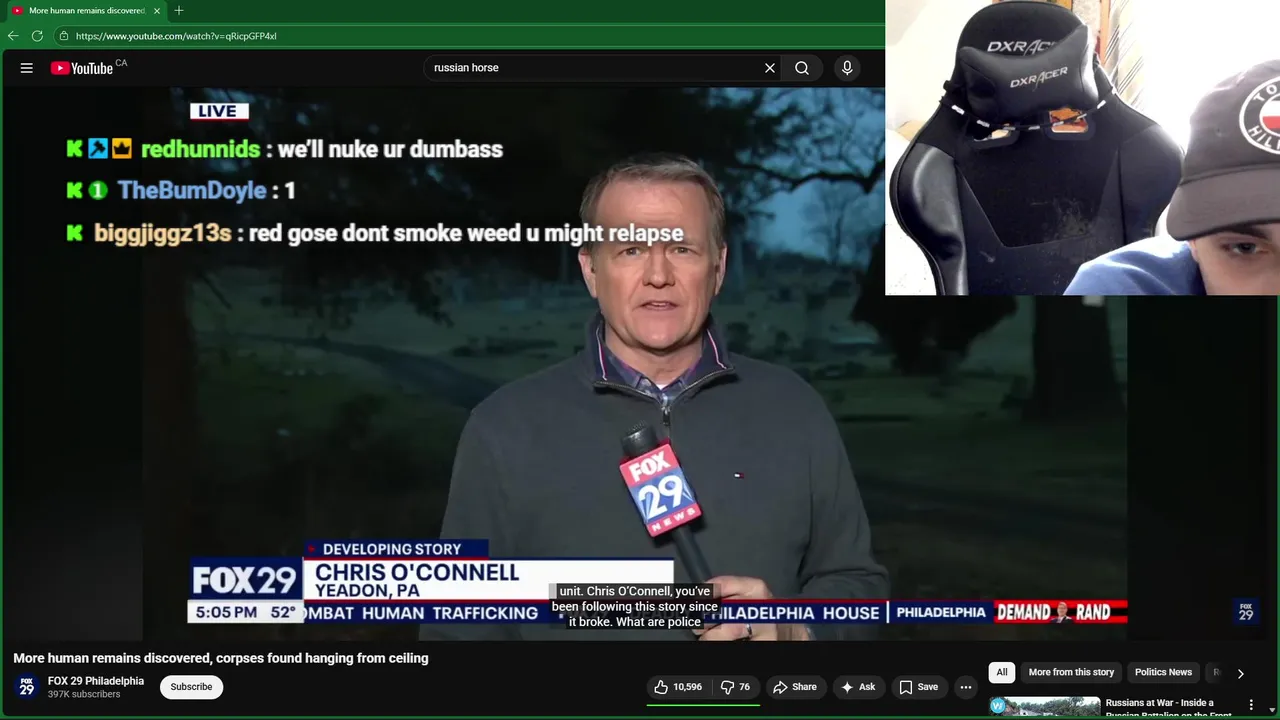Screen dimensions: 1280x720
Task: Subscribe to FOX 29 Philadelphia
Action: pyautogui.click(x=191, y=687)
